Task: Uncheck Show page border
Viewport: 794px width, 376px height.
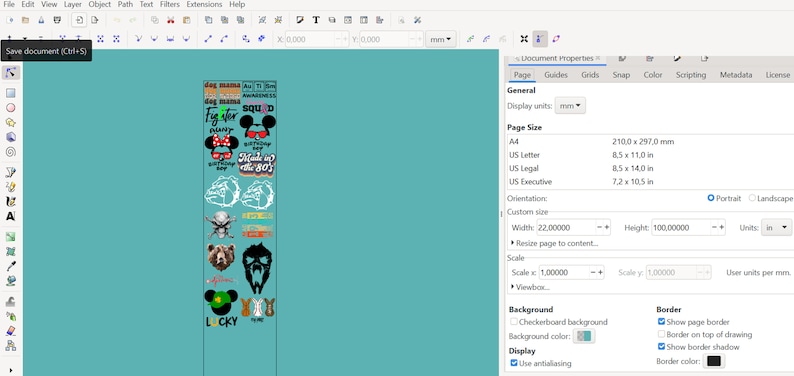Action: [661, 322]
